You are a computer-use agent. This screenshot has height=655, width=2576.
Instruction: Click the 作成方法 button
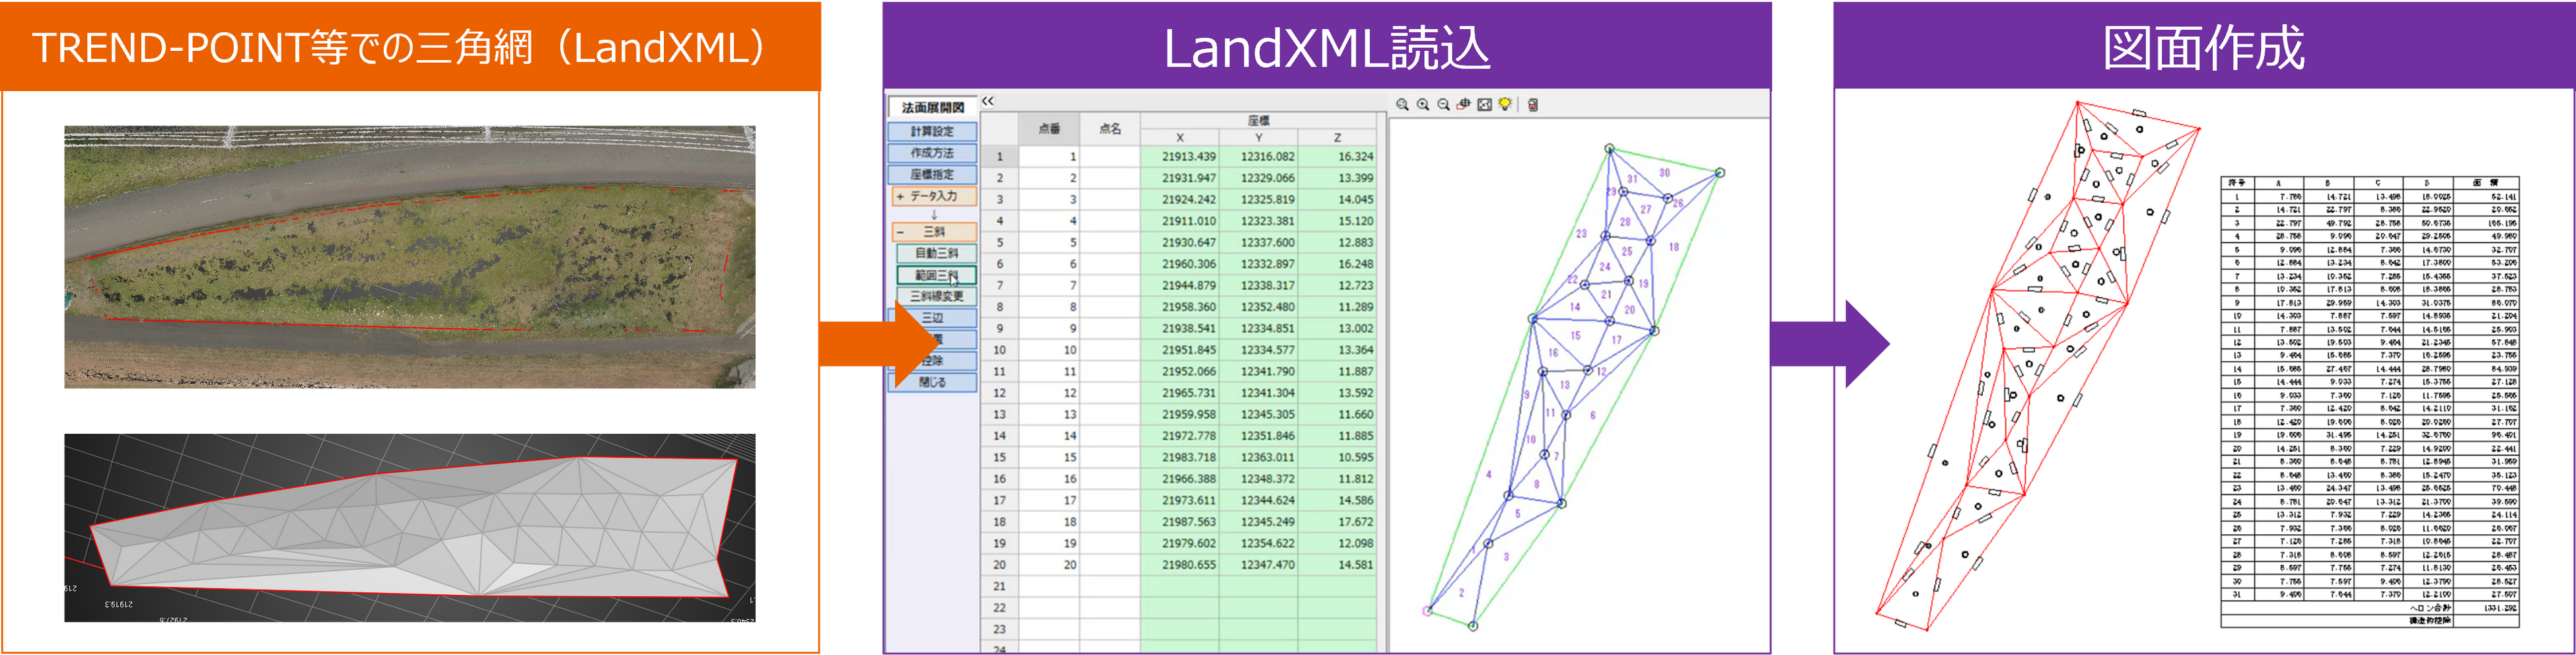pyautogui.click(x=932, y=153)
